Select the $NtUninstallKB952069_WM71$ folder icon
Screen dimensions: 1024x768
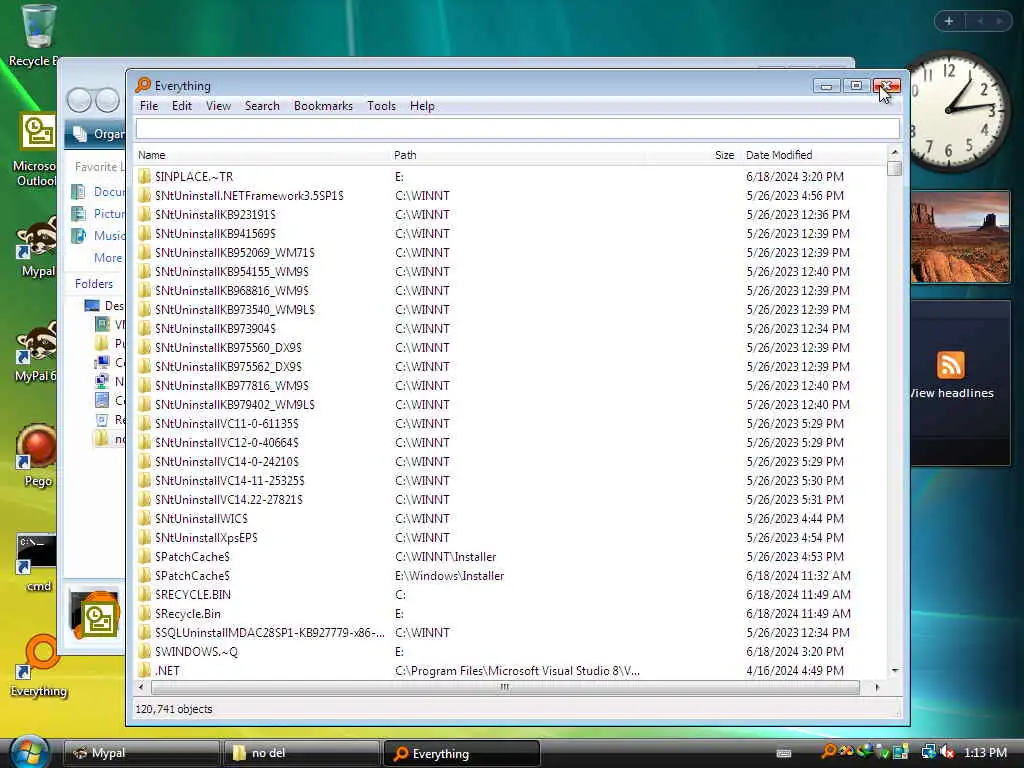click(144, 252)
